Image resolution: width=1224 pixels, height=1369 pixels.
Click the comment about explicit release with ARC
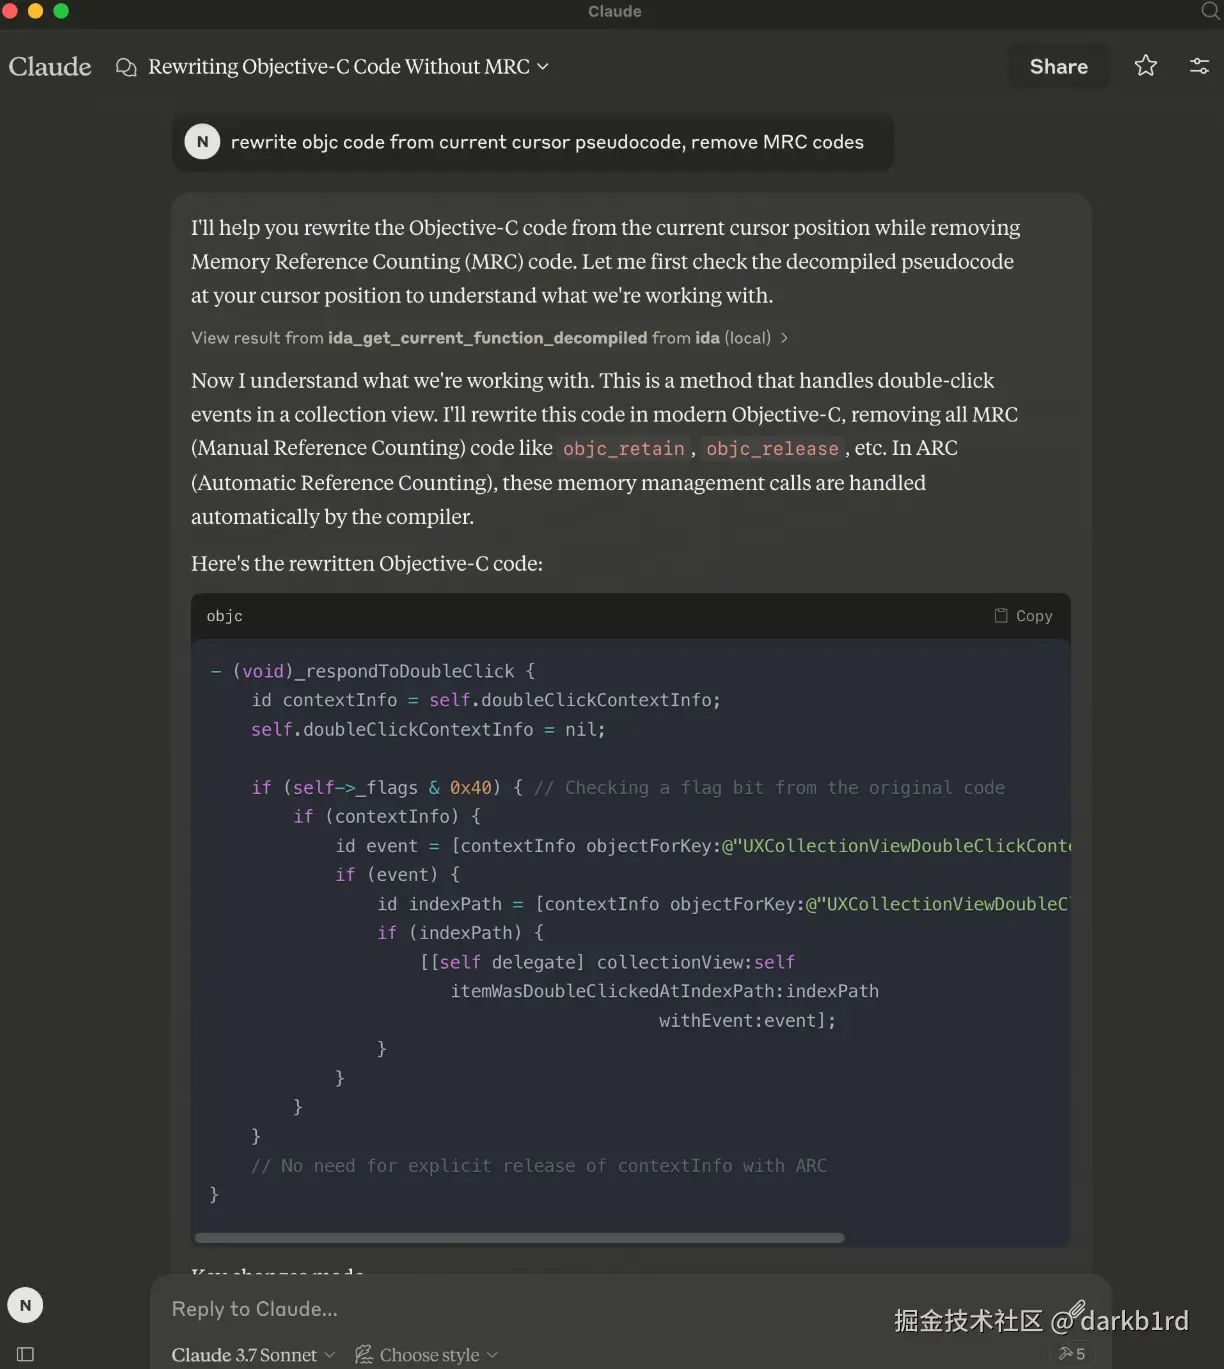[x=539, y=1166]
